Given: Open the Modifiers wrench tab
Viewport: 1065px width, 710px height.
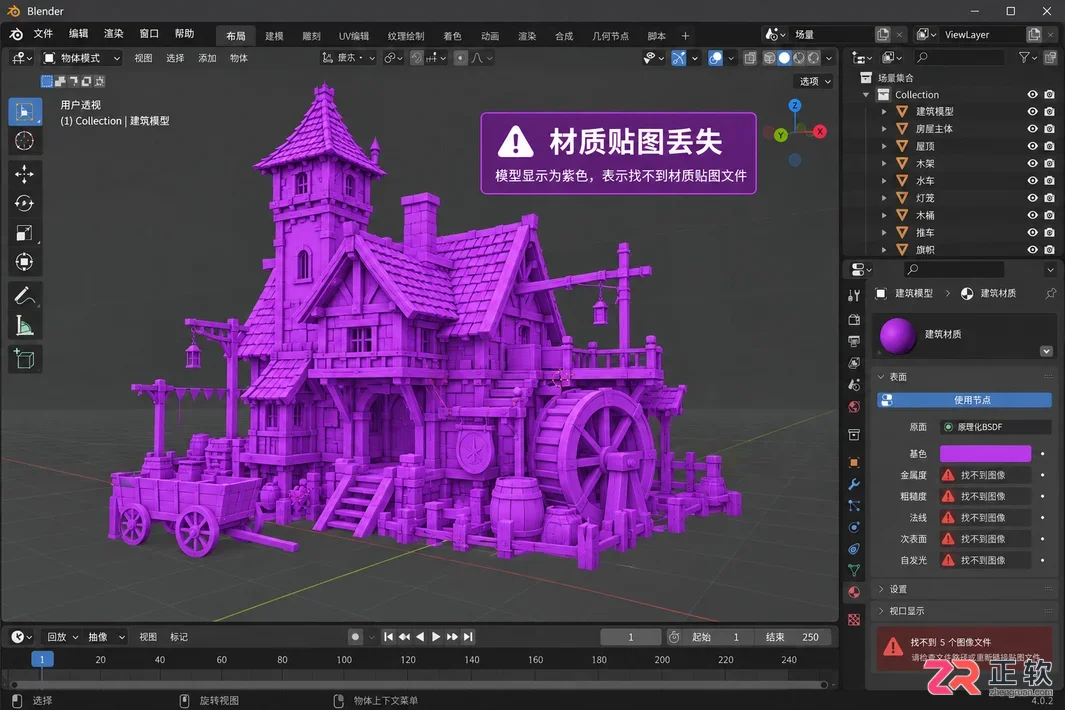Looking at the screenshot, I should 854,484.
